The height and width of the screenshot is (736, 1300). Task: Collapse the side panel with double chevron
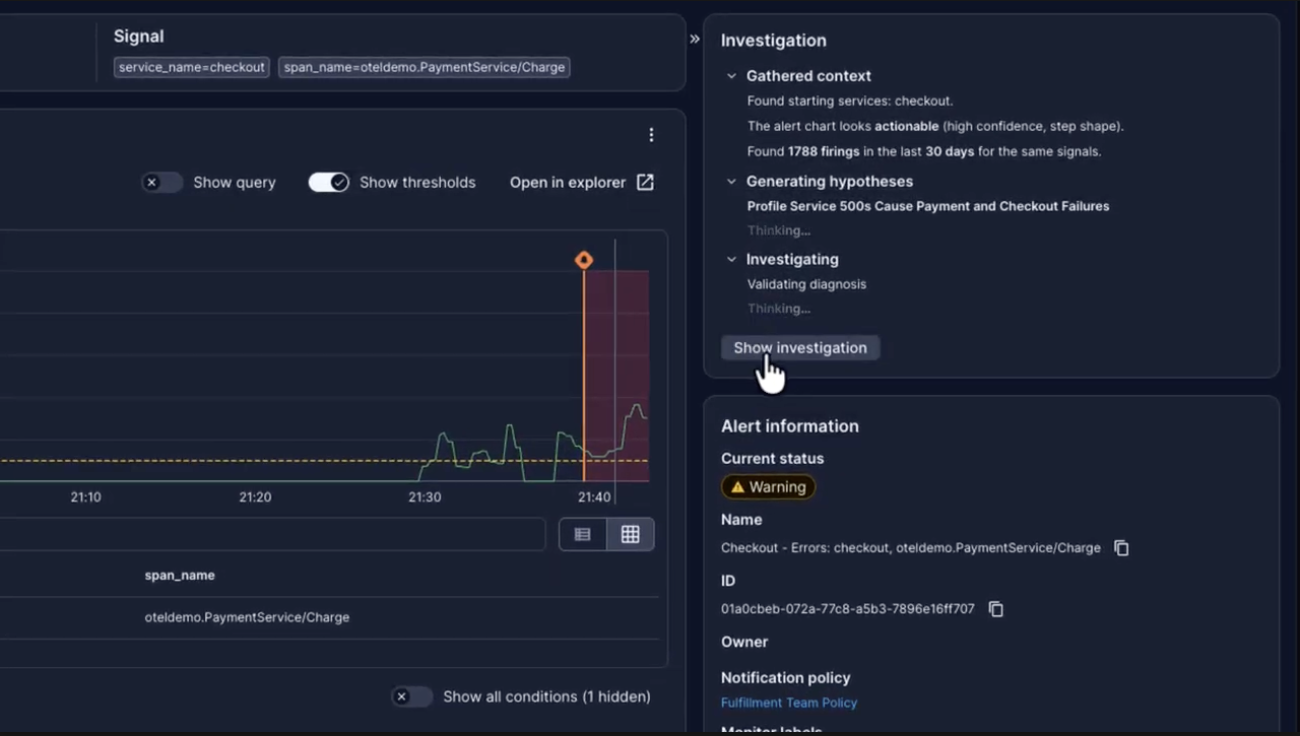(x=694, y=39)
